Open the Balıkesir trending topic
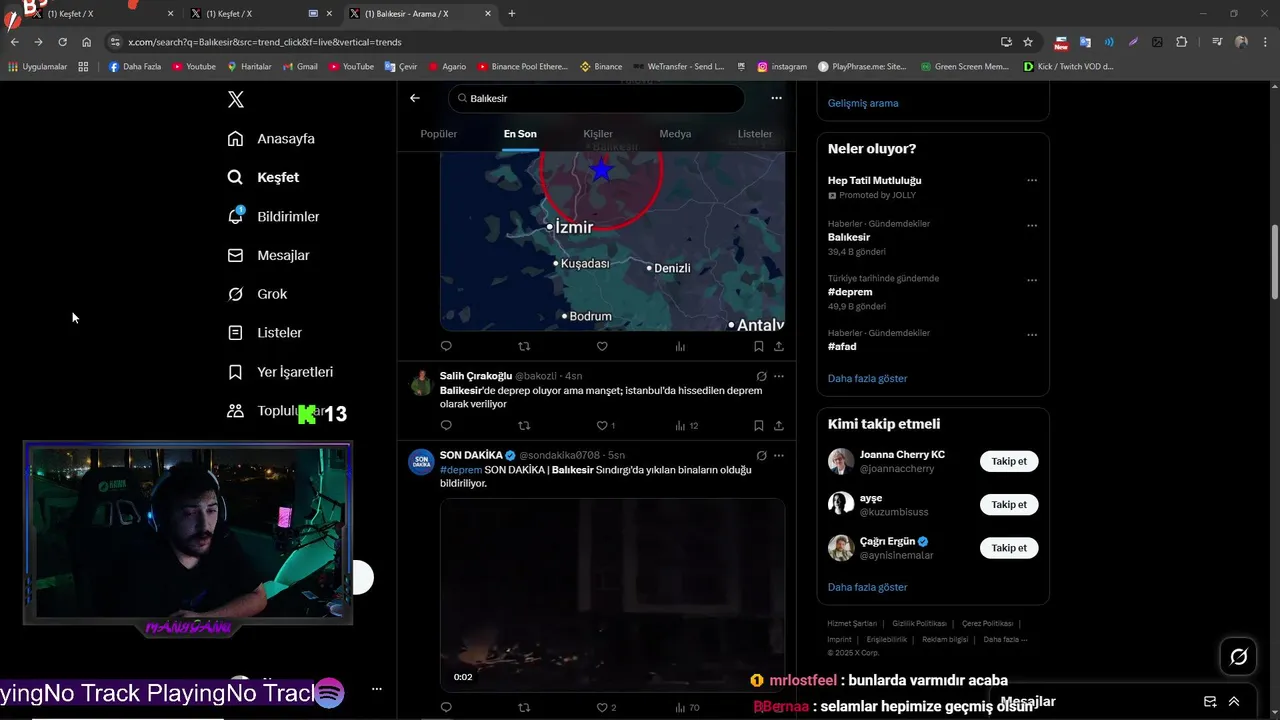 click(849, 238)
